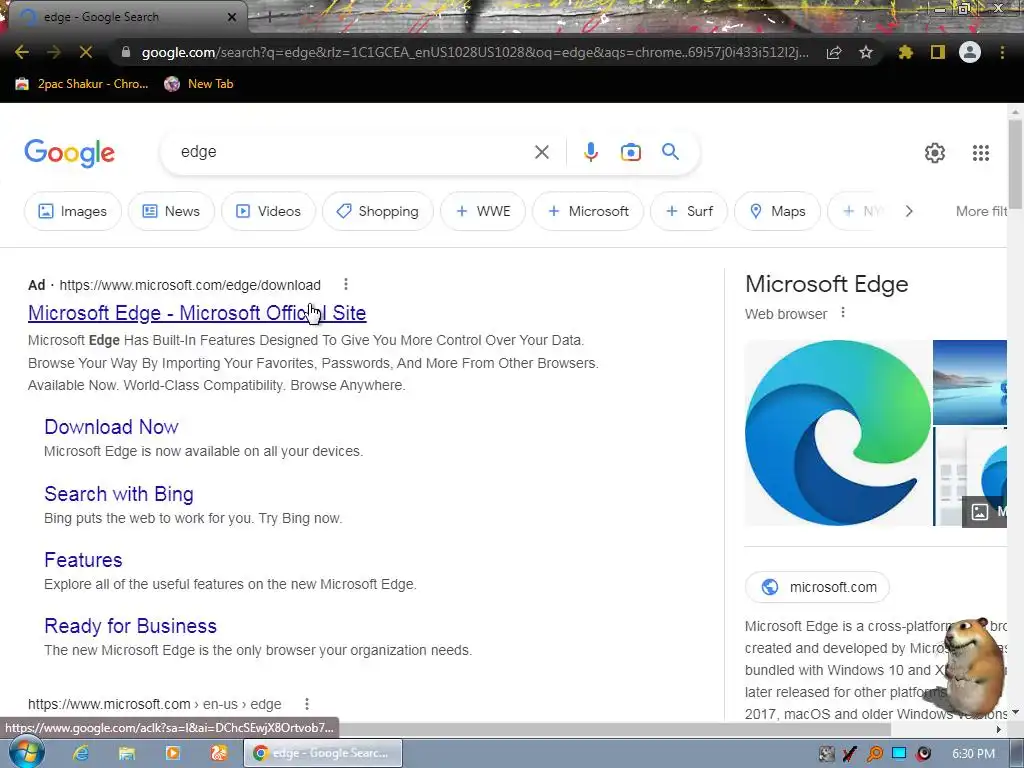Open the ad's three-dot info menu
This screenshot has width=1024, height=768.
345,284
